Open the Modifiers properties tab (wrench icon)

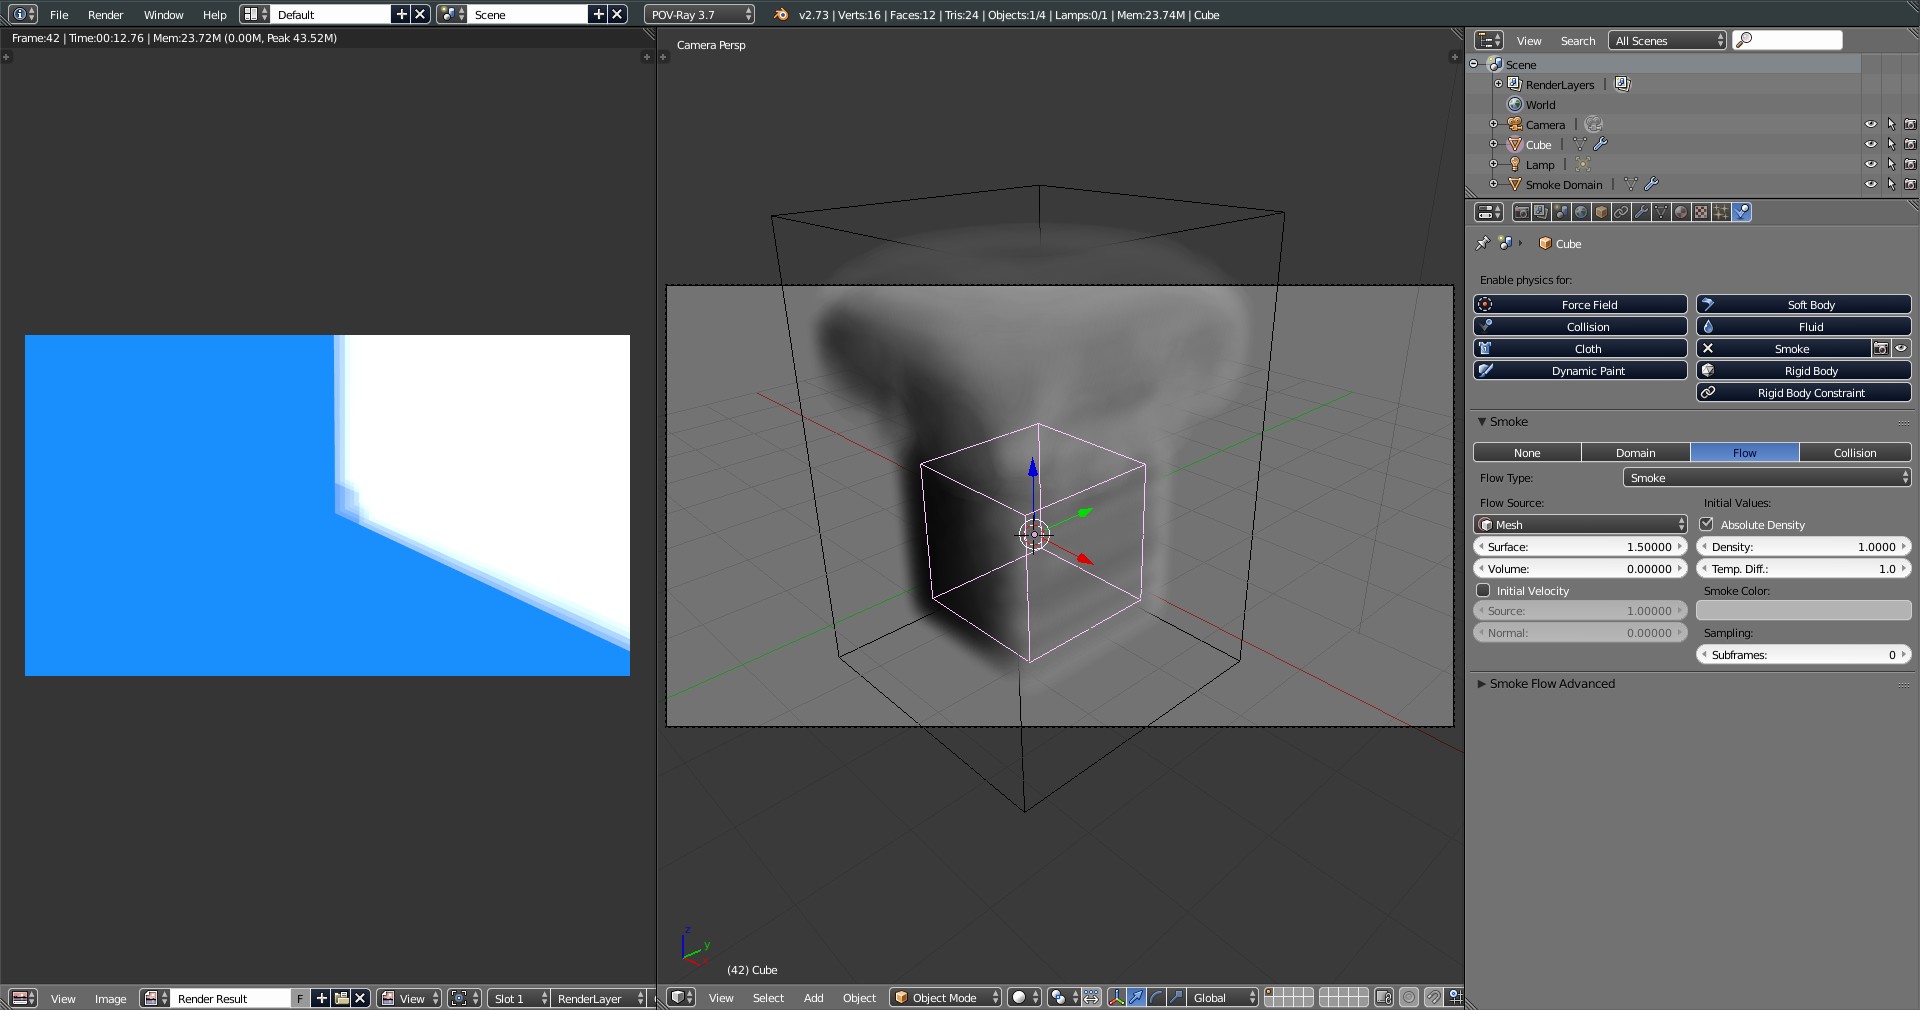[1641, 212]
